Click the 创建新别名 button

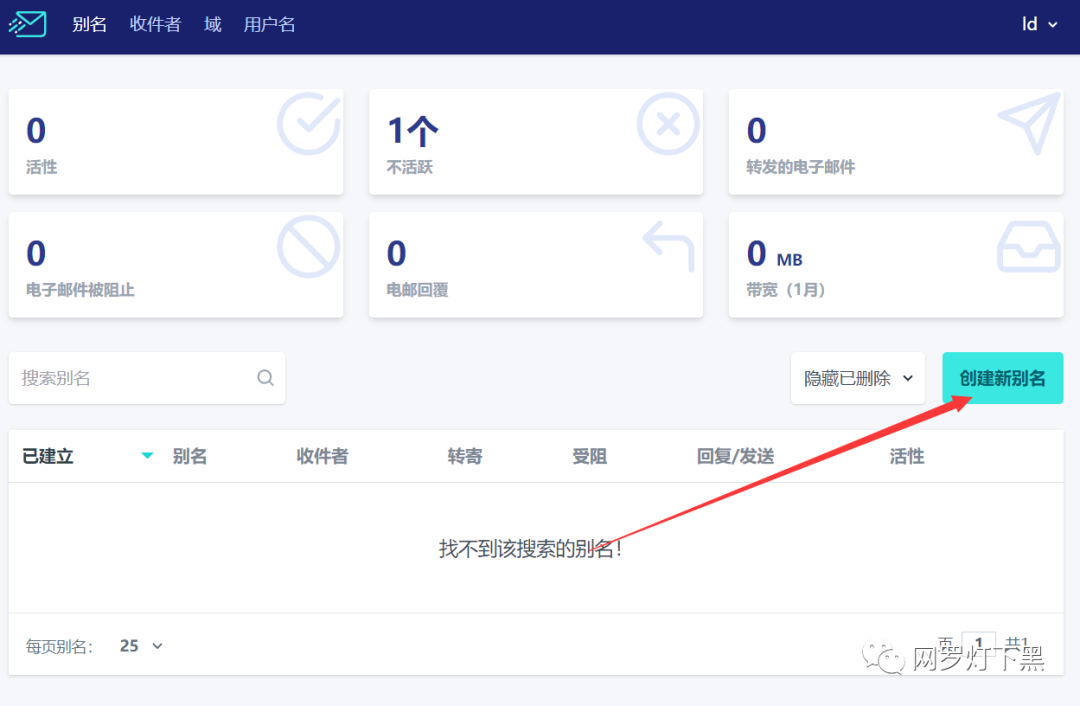click(x=1002, y=378)
